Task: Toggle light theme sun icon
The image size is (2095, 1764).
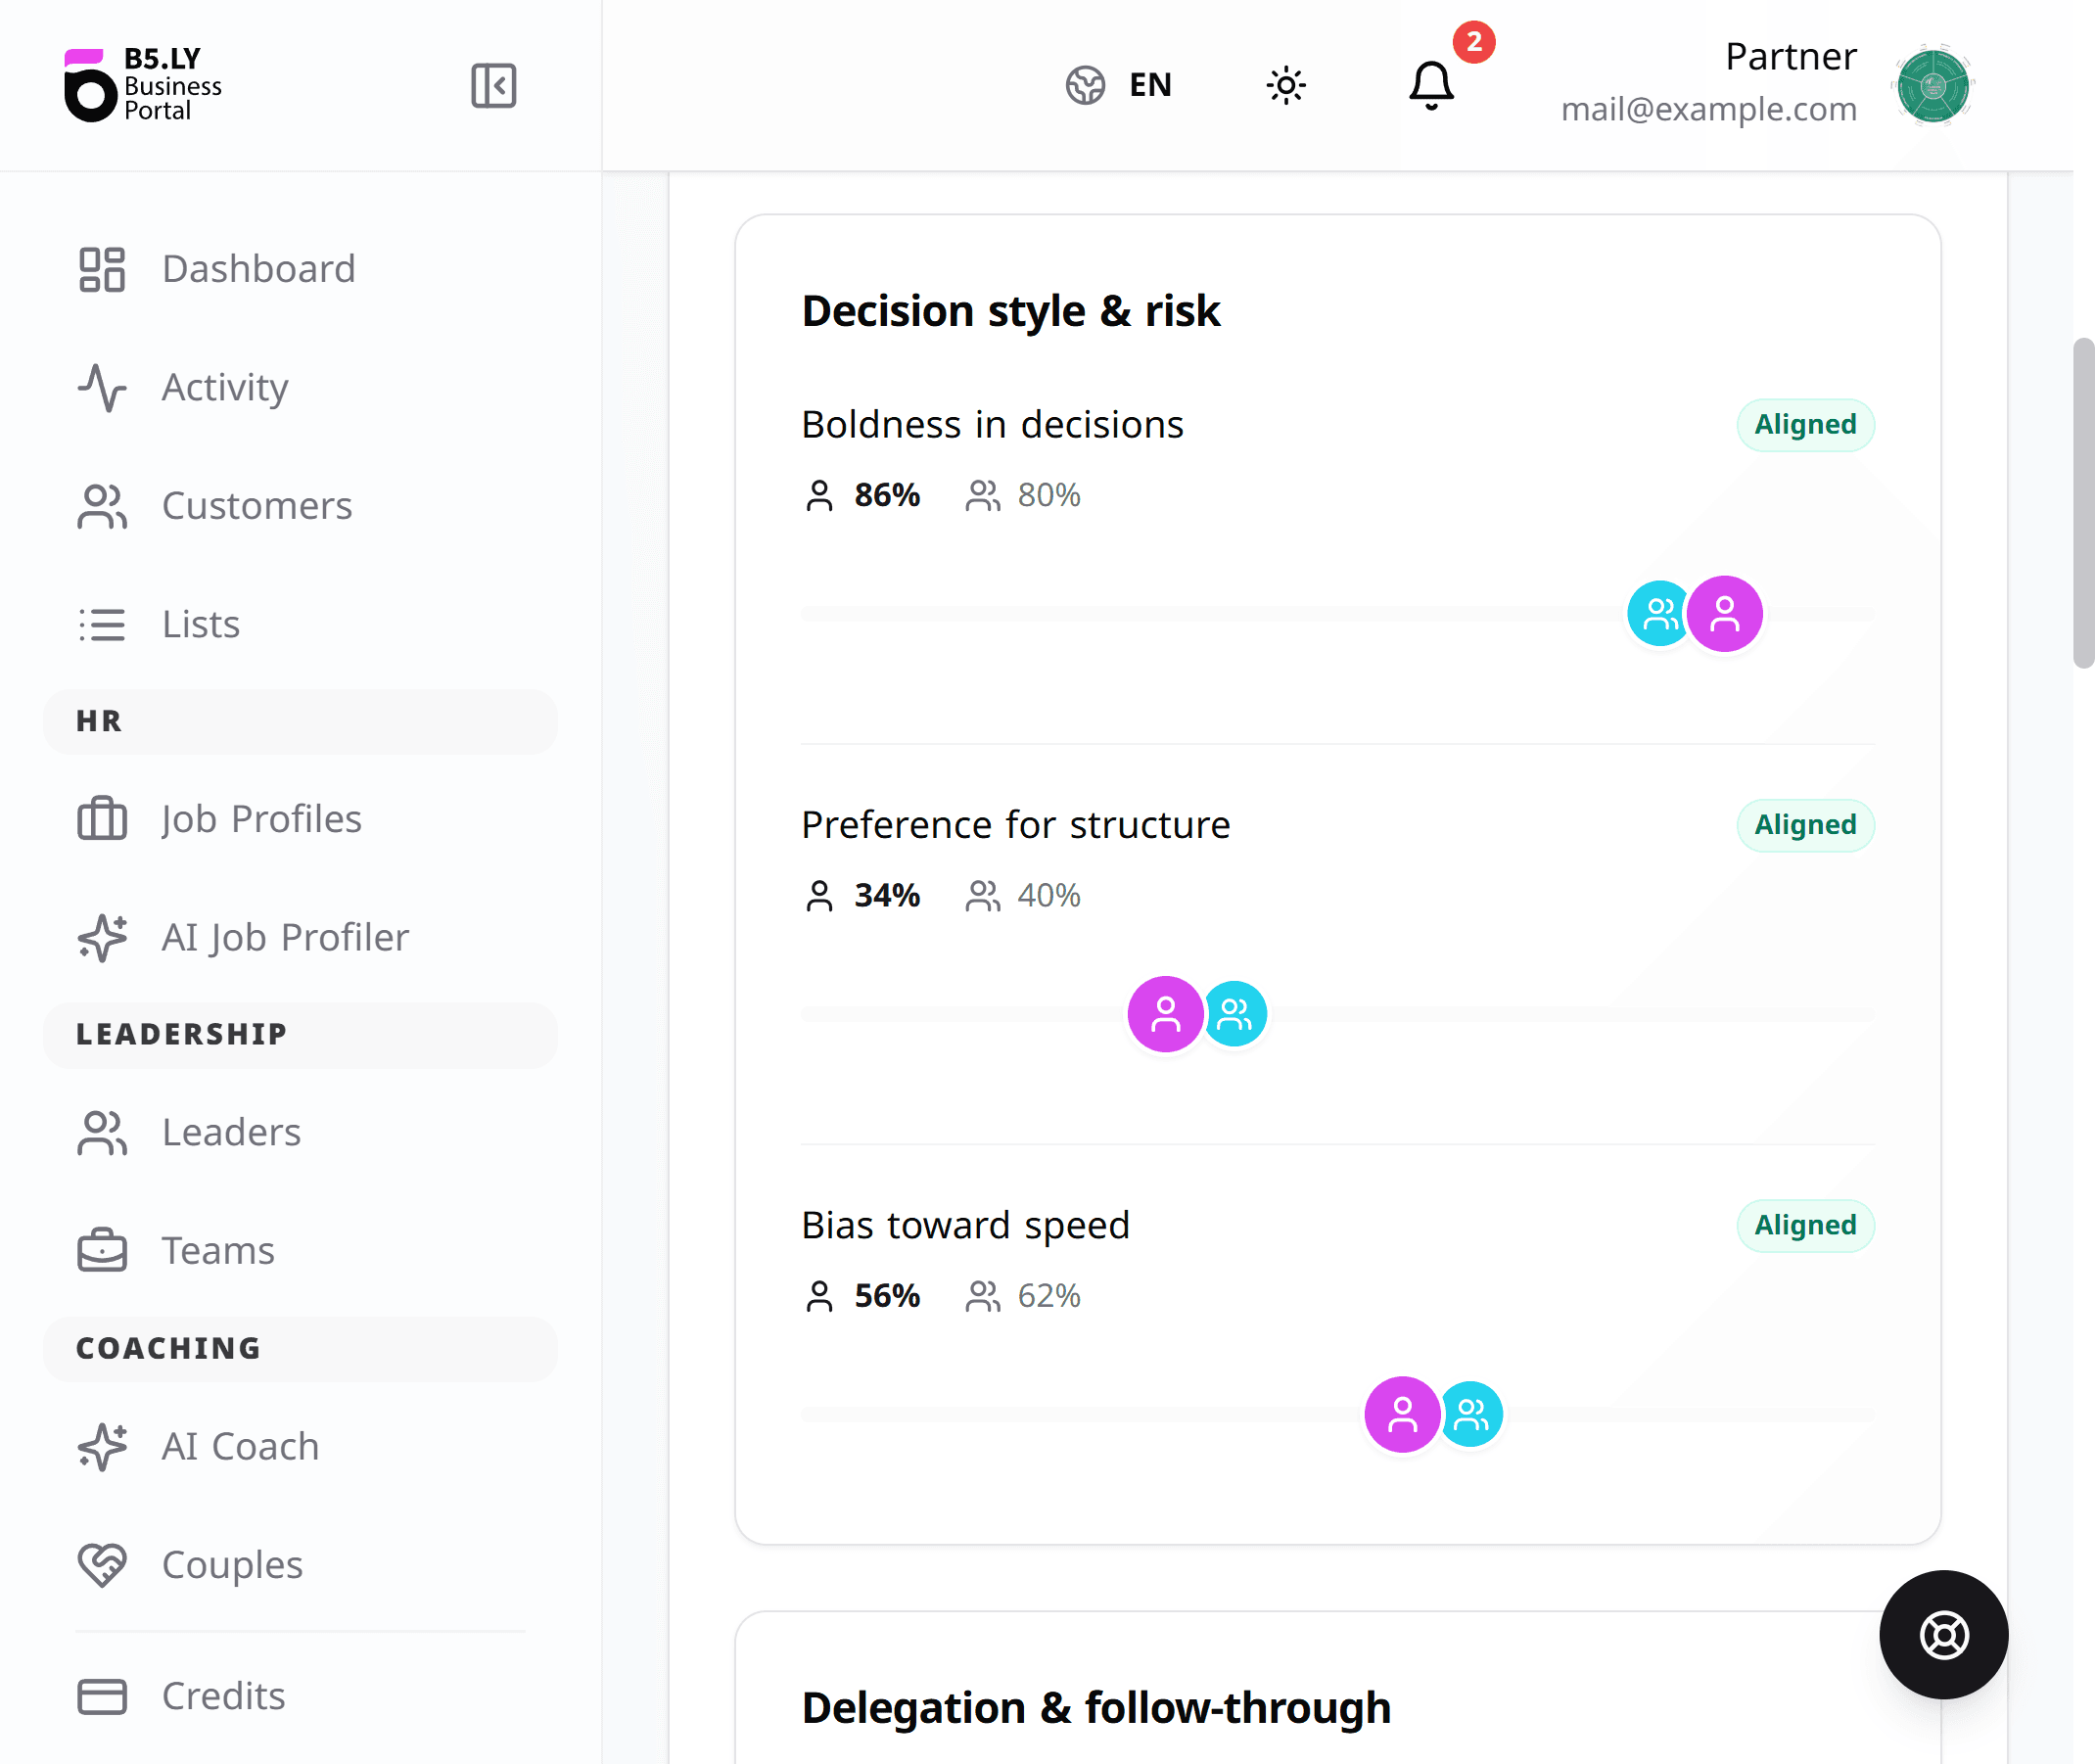Action: (x=1286, y=85)
